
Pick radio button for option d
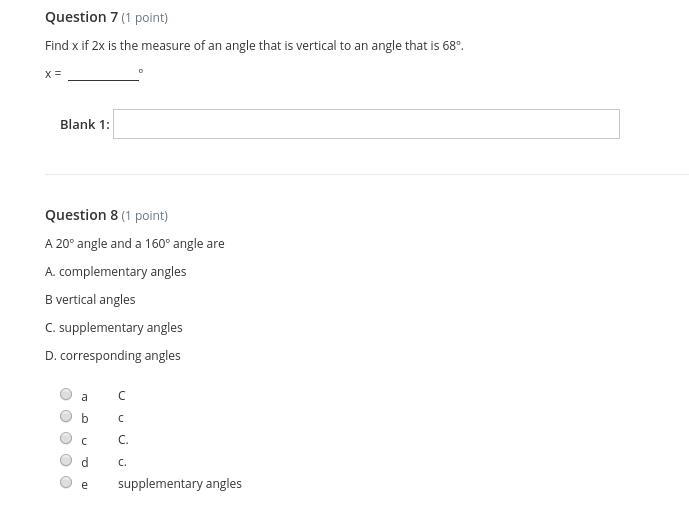[x=66, y=460]
